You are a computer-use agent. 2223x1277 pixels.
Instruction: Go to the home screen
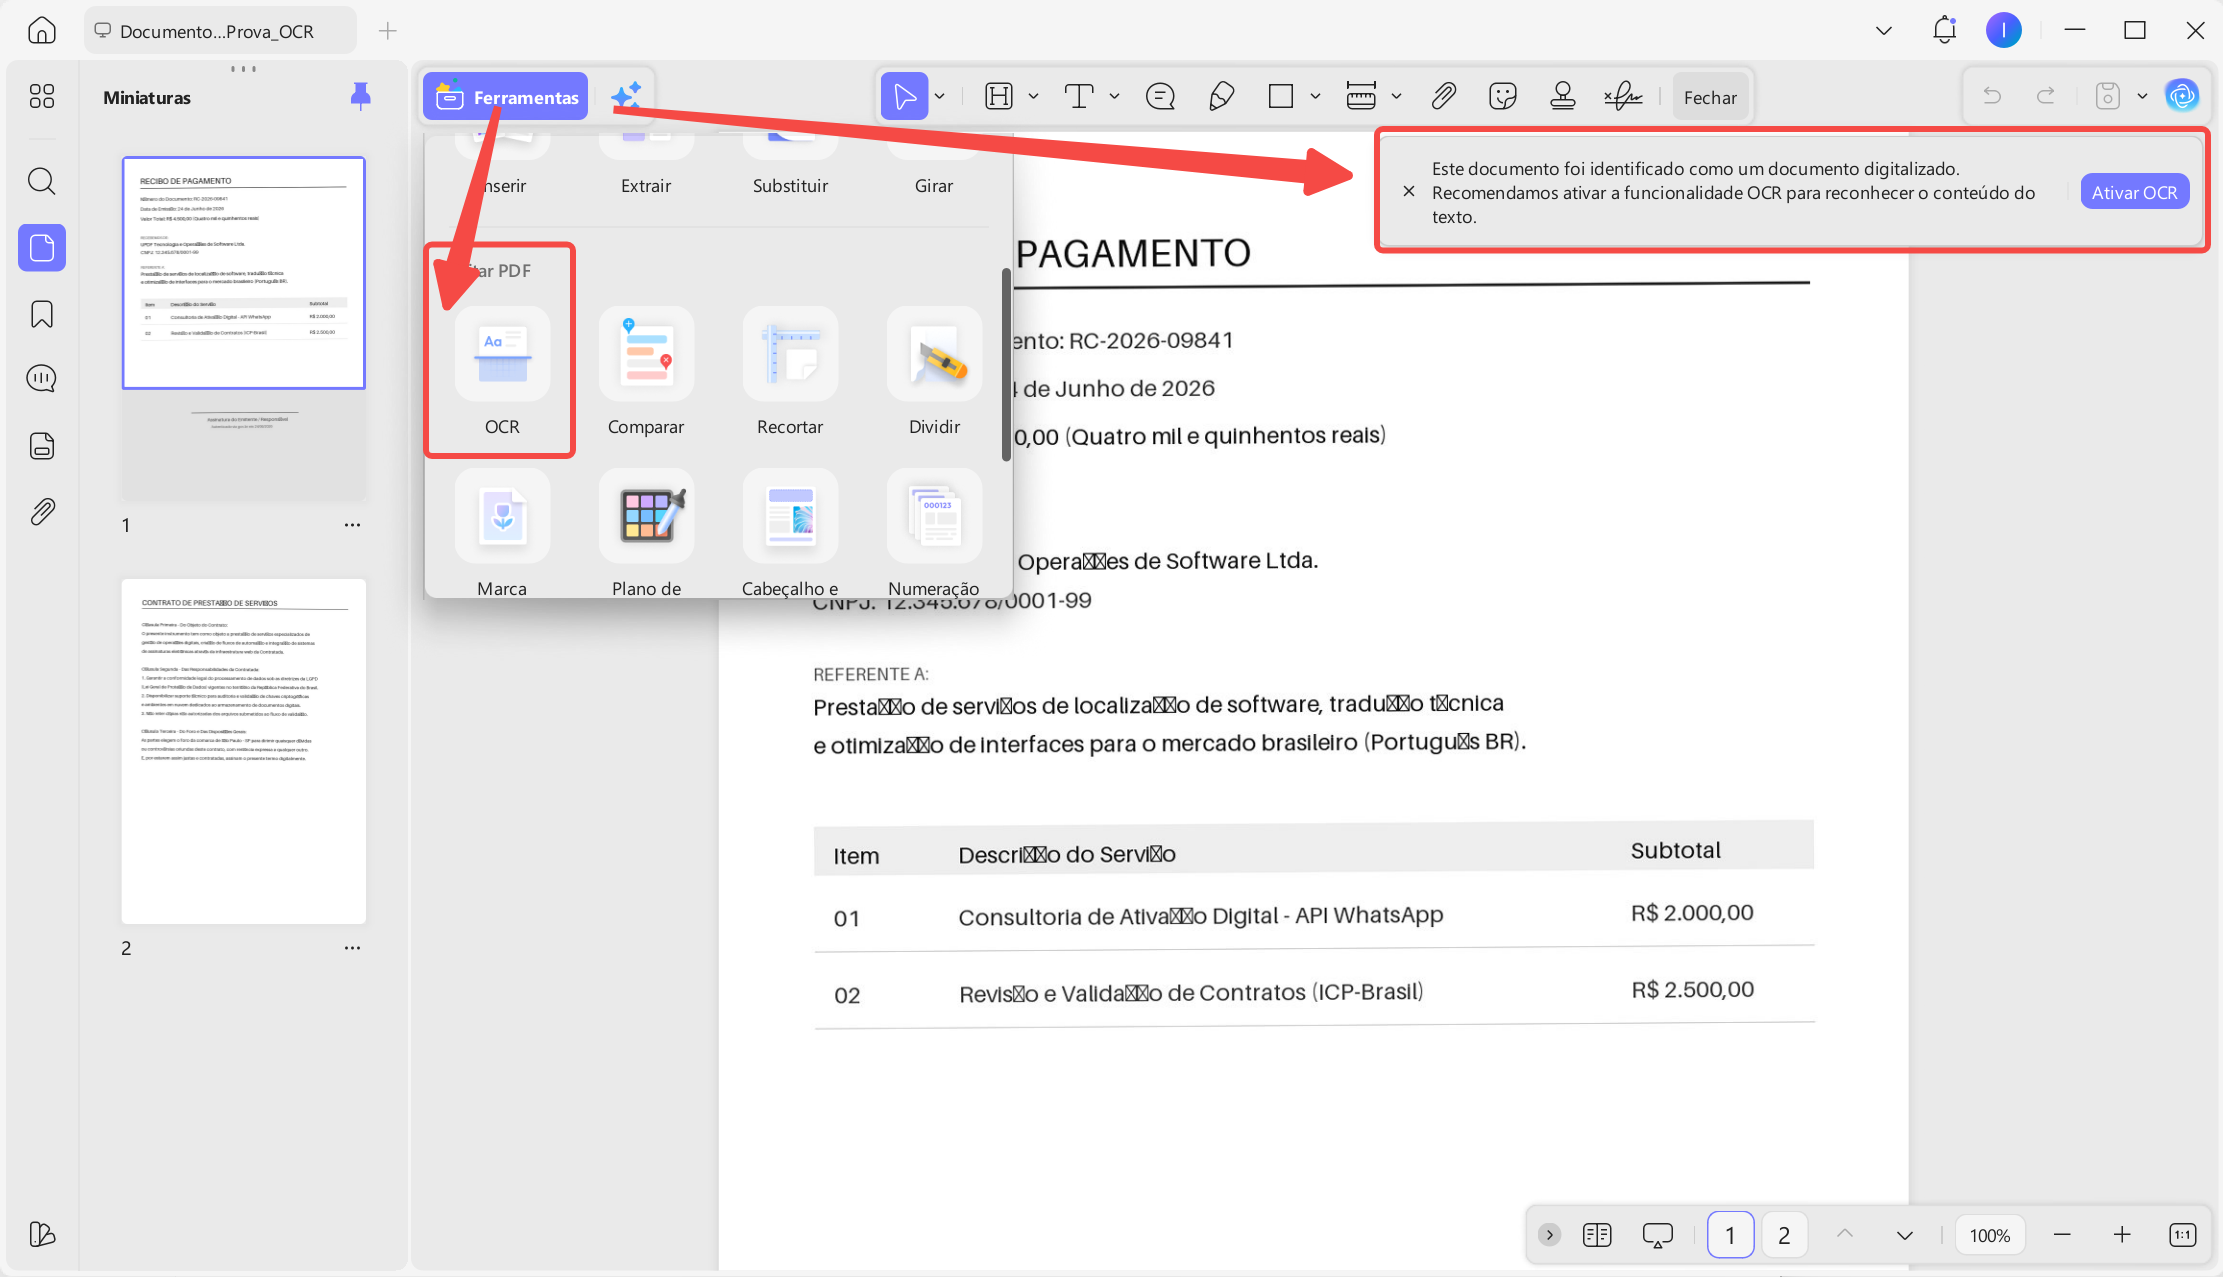[x=41, y=30]
